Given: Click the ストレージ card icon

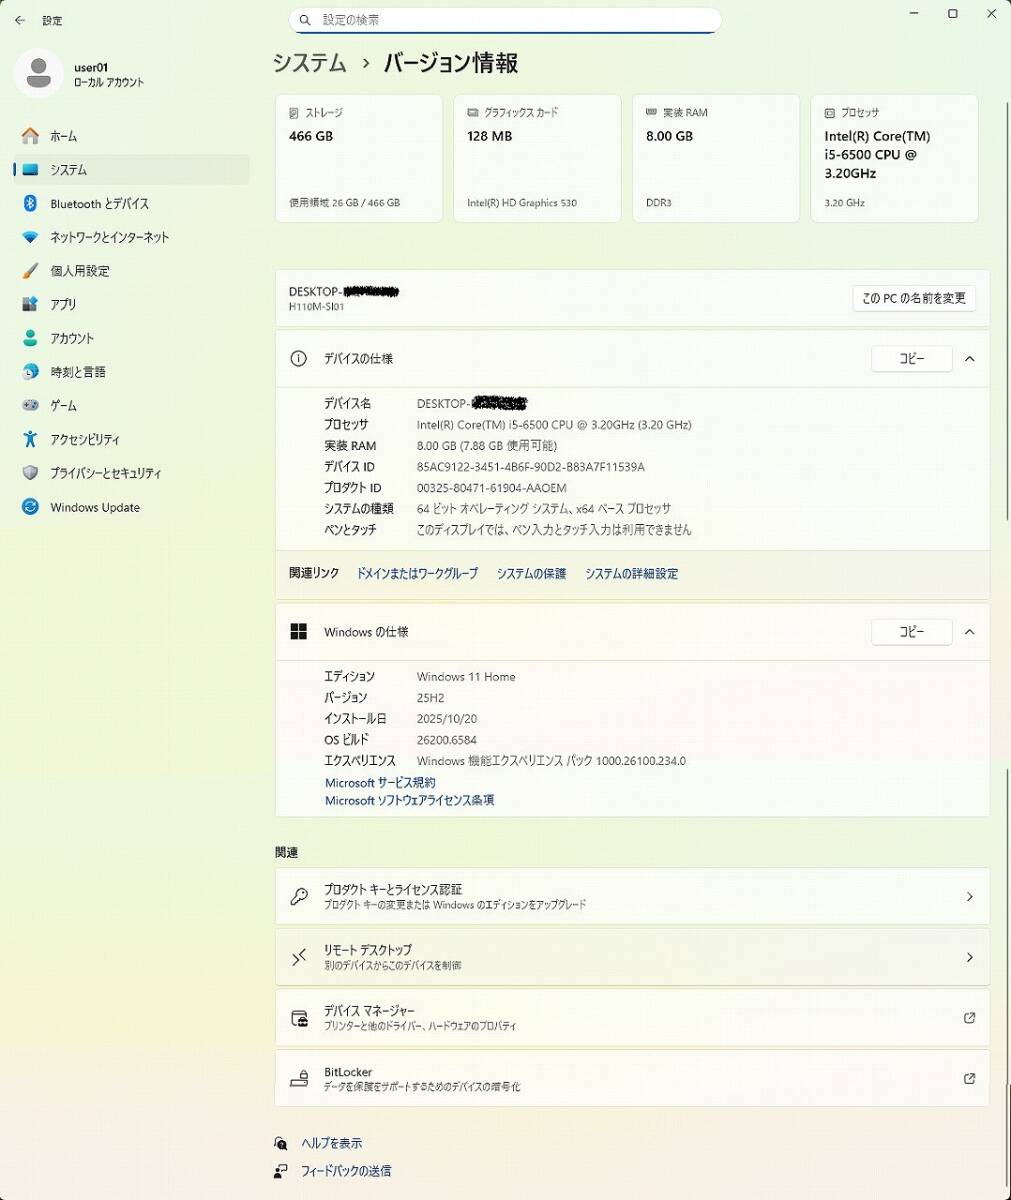Looking at the screenshot, I should [294, 113].
